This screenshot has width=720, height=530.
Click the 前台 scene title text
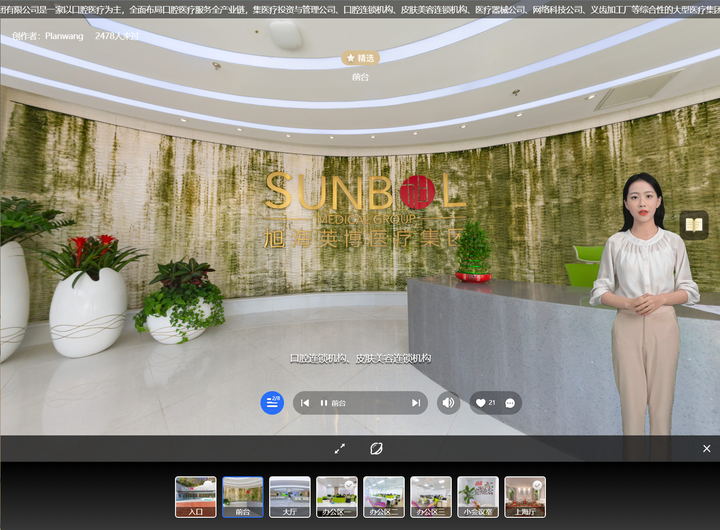pos(360,77)
